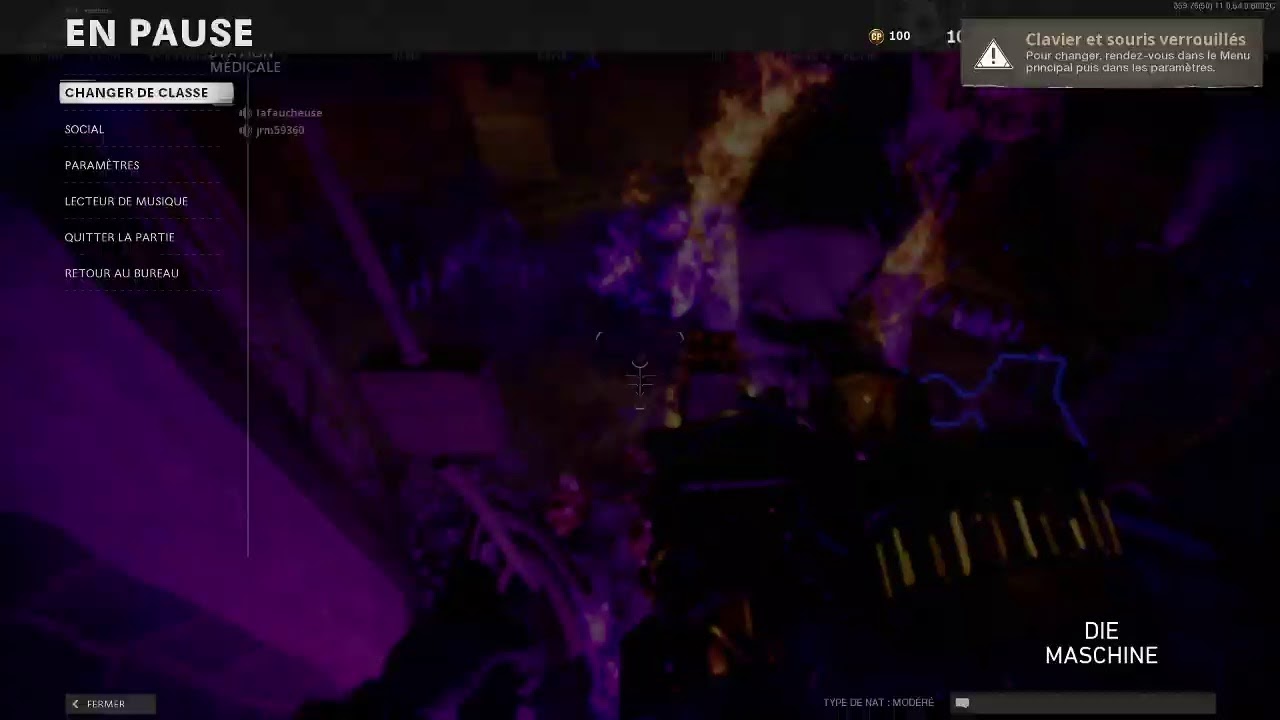Screen dimensions: 1280x720
Task: Click the En pause heading
Action: [x=159, y=33]
